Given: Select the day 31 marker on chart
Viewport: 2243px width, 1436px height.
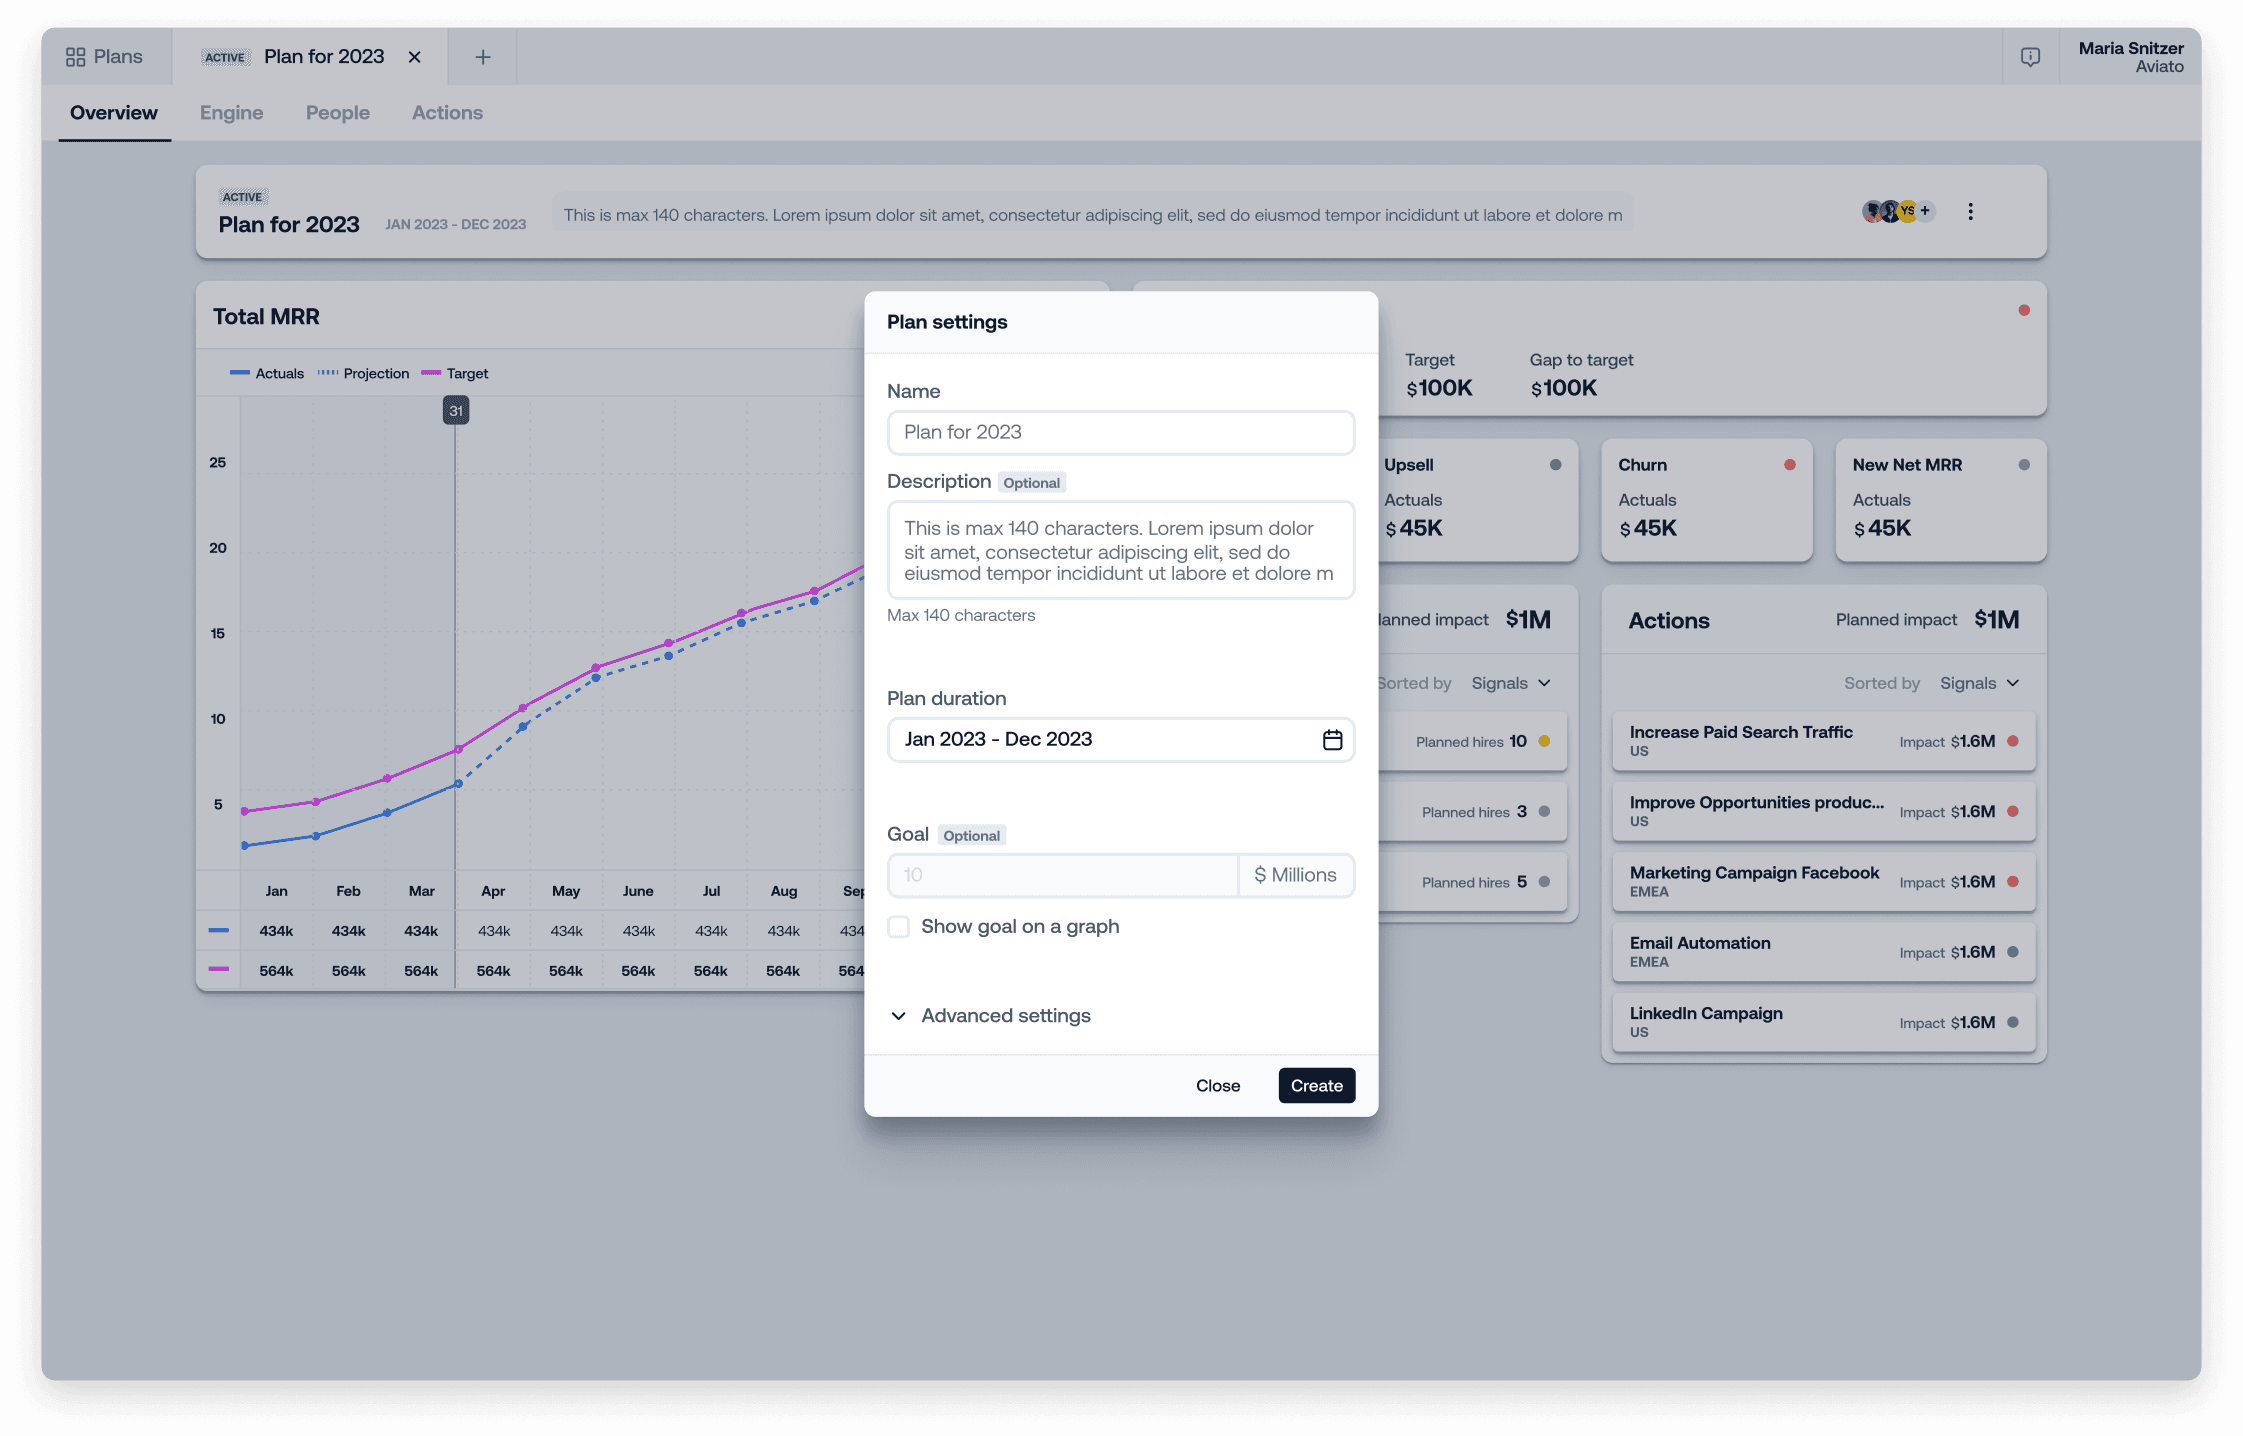Looking at the screenshot, I should click(x=456, y=411).
